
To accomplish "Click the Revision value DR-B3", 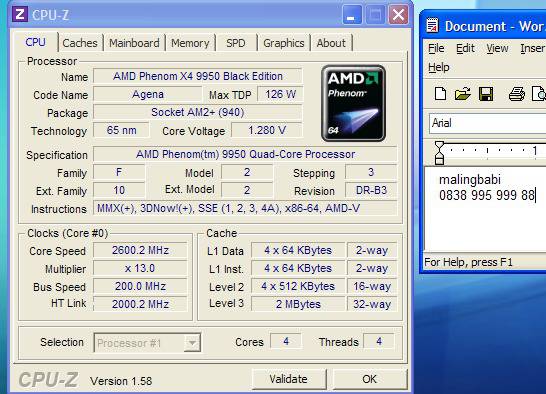I will coord(371,191).
